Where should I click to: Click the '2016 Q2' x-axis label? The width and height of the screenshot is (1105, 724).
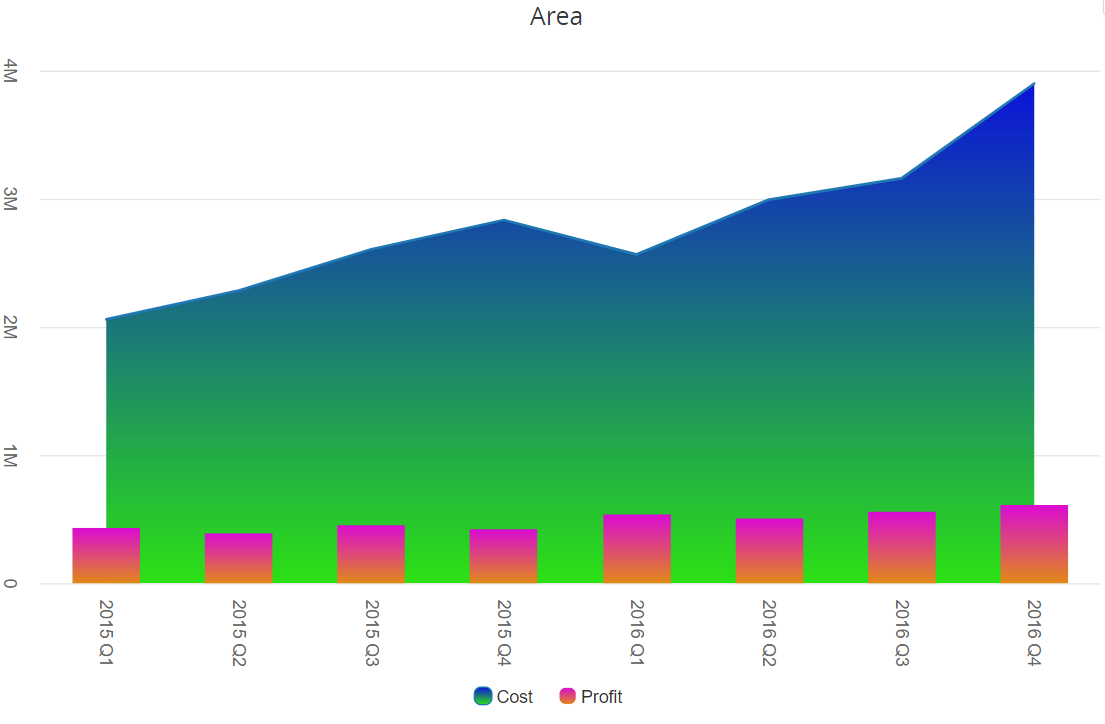click(769, 633)
